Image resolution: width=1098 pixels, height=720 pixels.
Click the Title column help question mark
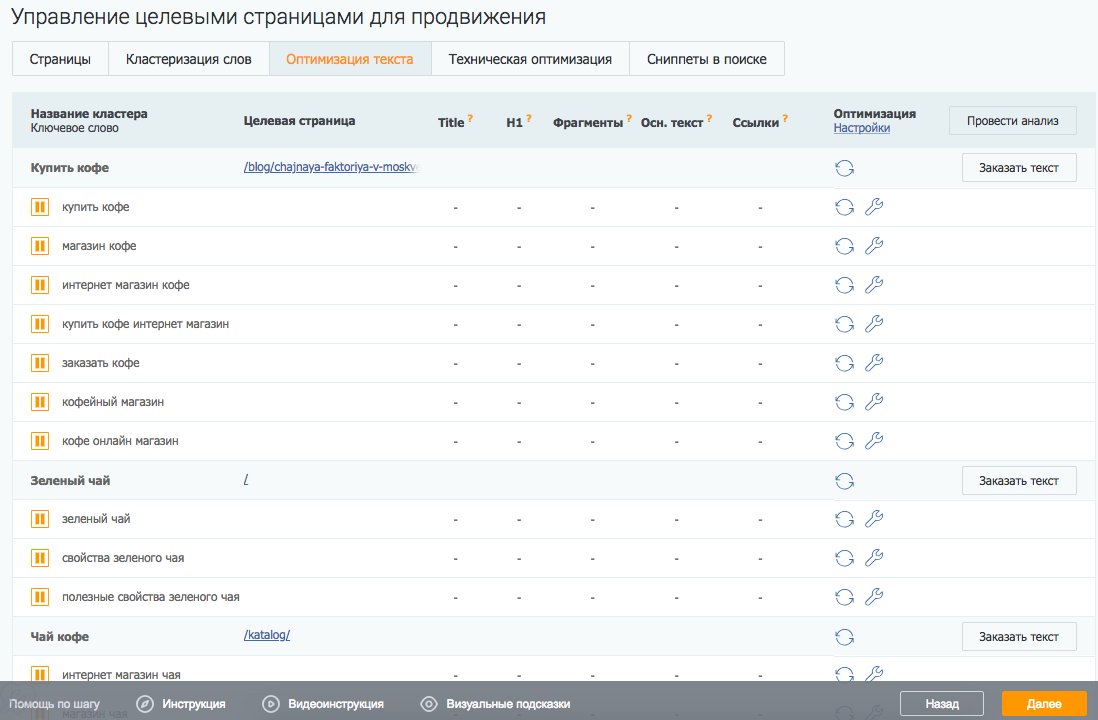point(470,118)
